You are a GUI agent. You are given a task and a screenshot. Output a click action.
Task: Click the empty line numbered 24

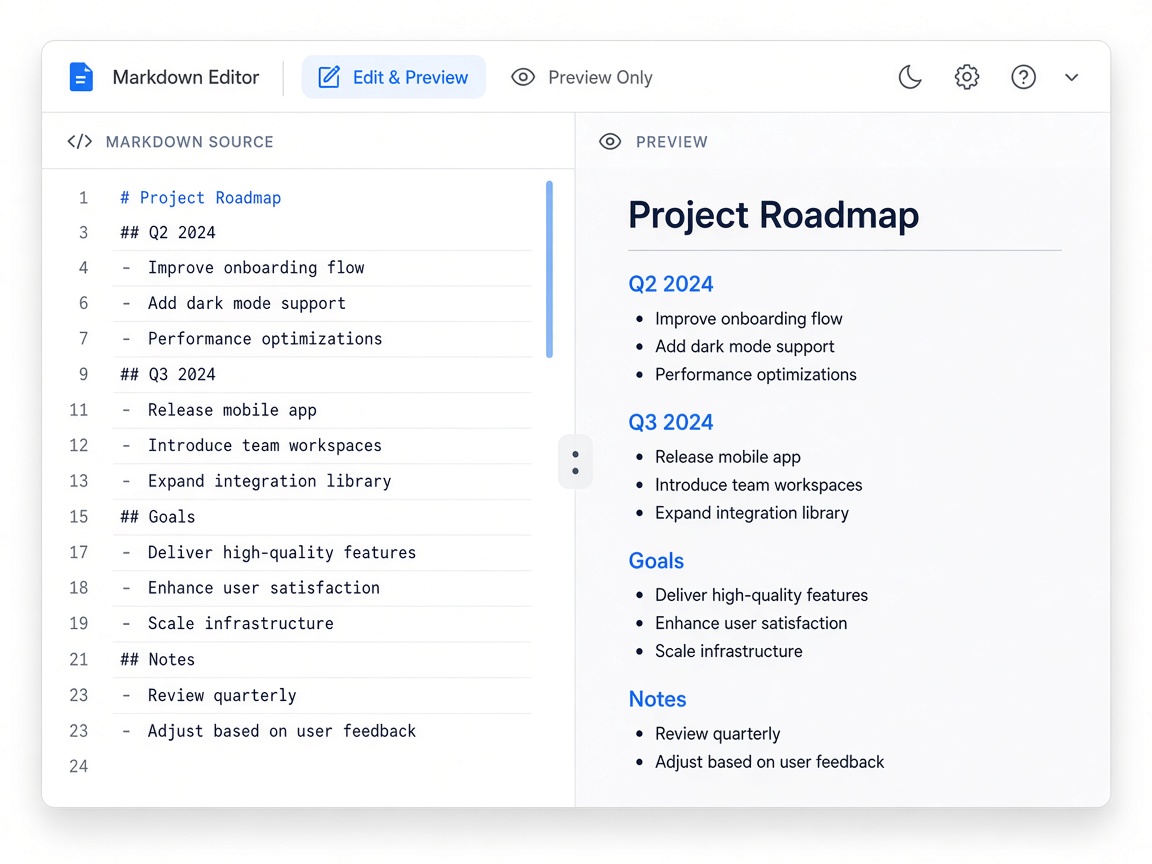pyautogui.click(x=323, y=766)
